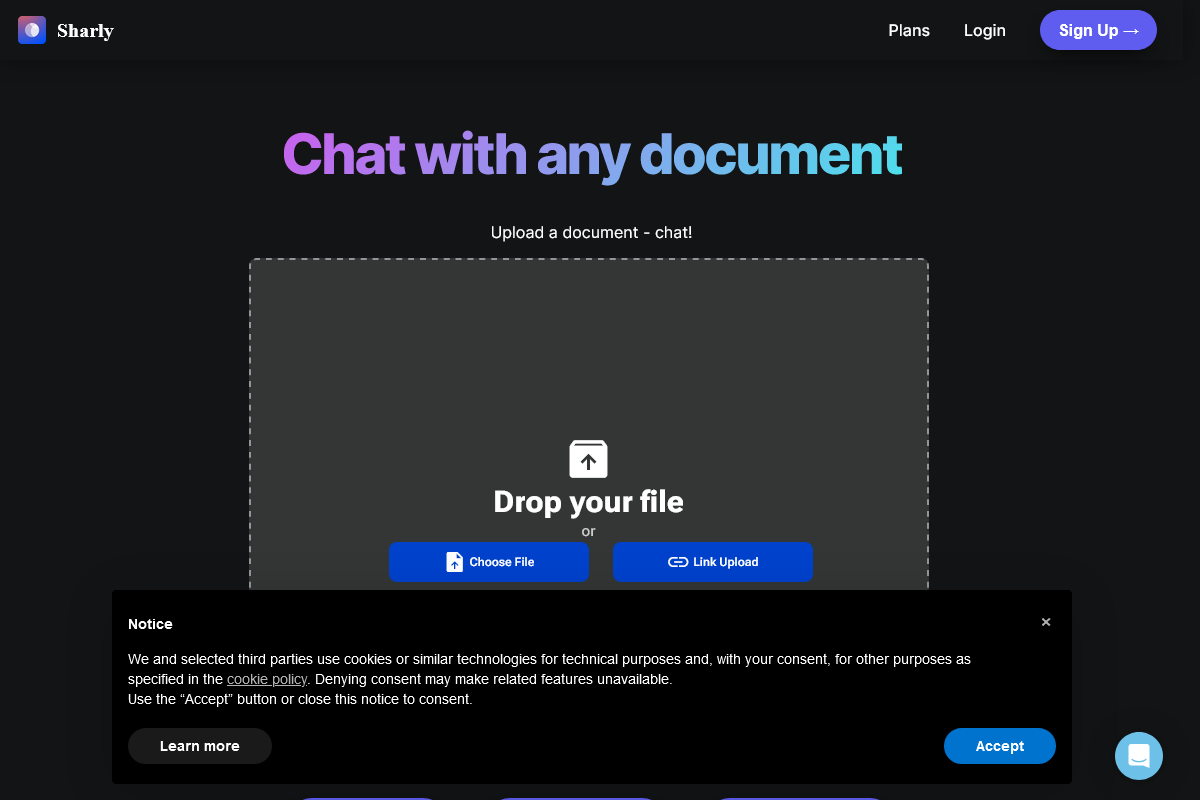The height and width of the screenshot is (800, 1200).
Task: Click the Chat with any document headline
Action: click(592, 155)
